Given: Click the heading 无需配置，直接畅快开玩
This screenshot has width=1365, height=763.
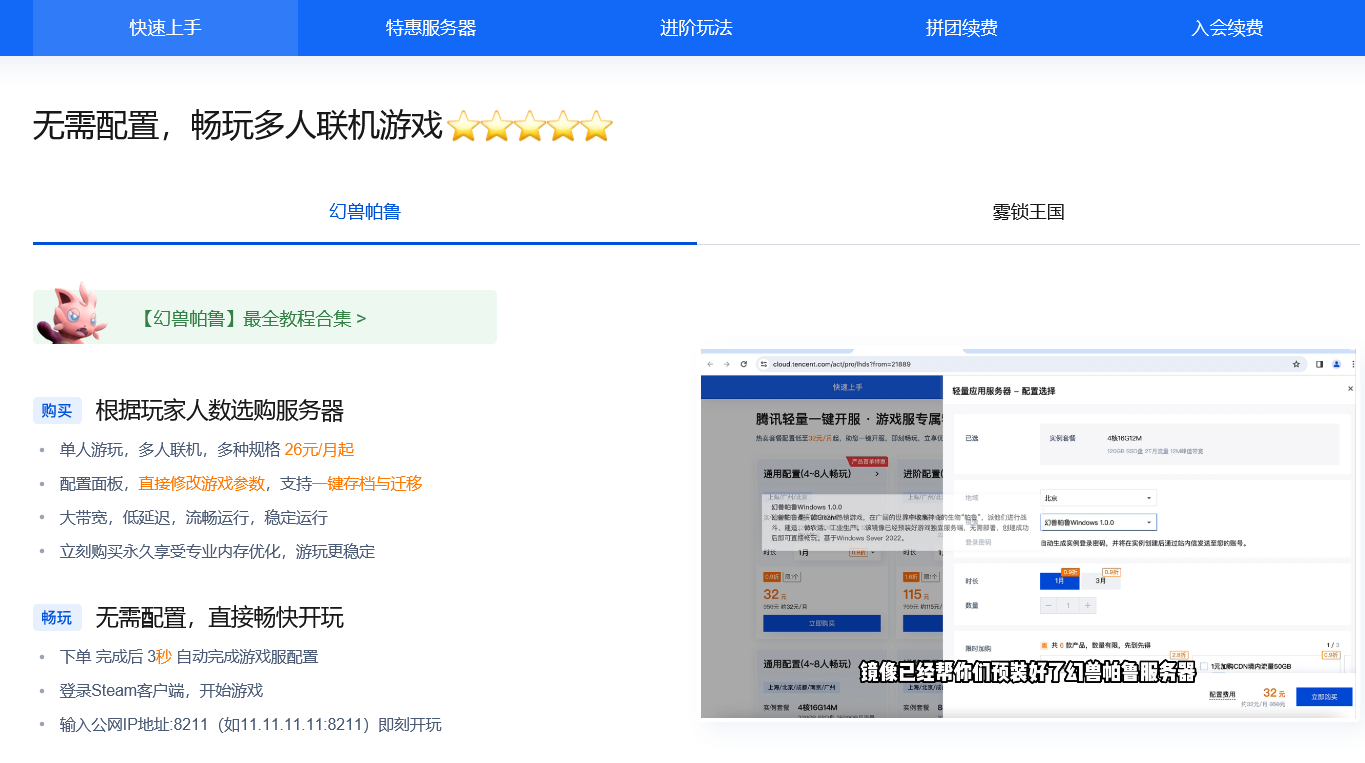Looking at the screenshot, I should coord(220,618).
